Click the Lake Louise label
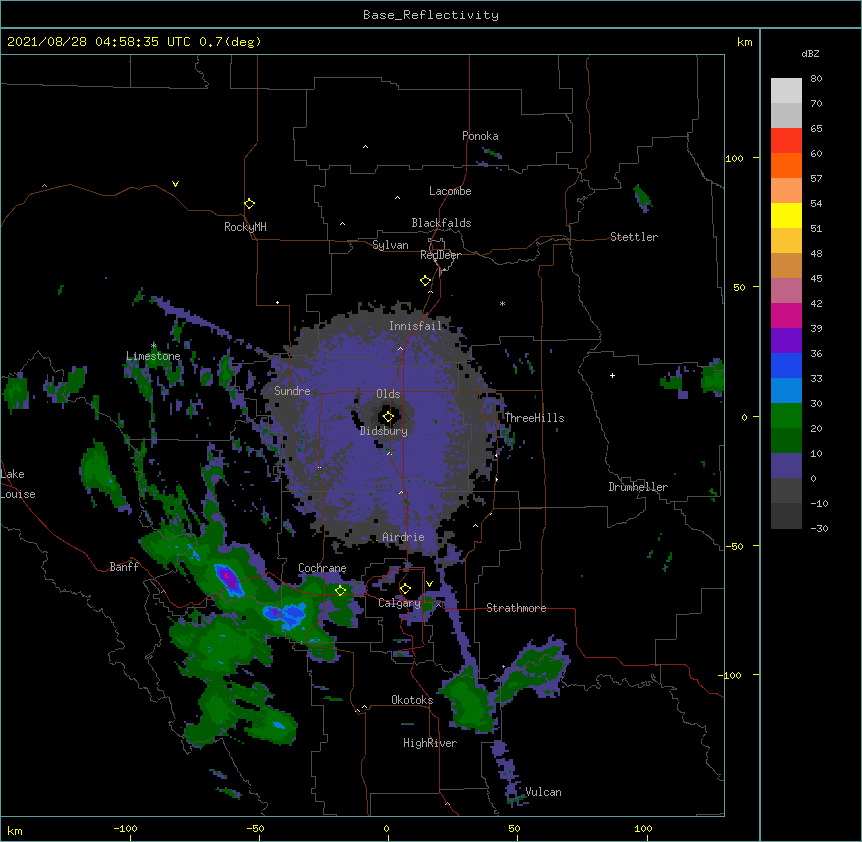The width and height of the screenshot is (862, 842). 18,484
